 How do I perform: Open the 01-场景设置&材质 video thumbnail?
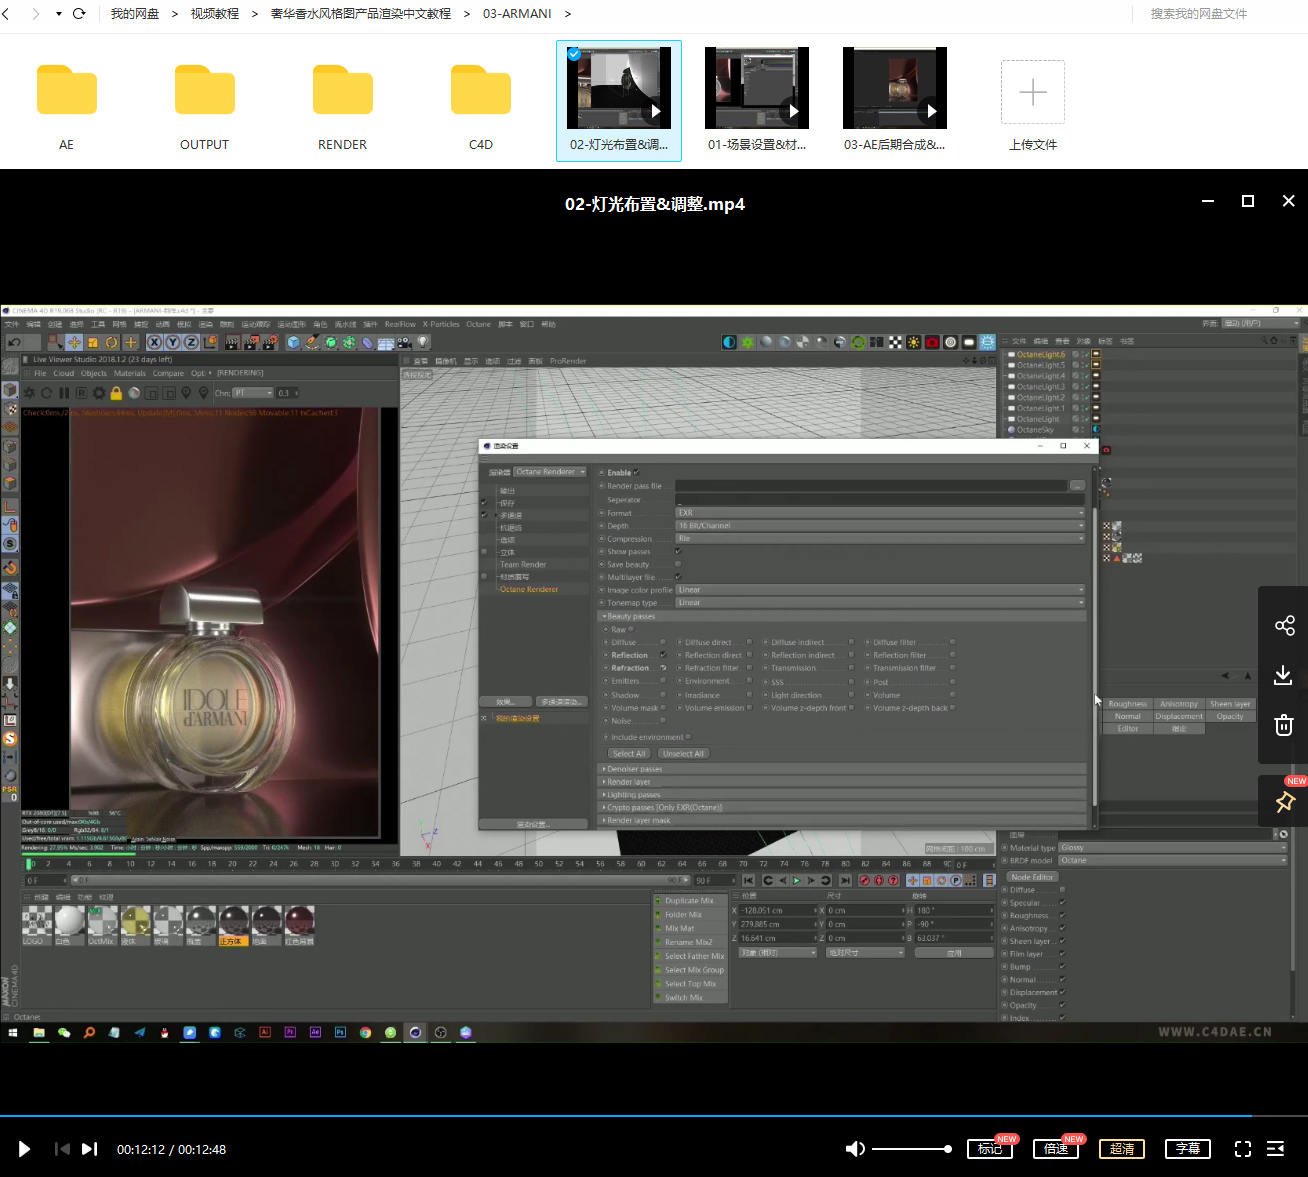pos(756,87)
